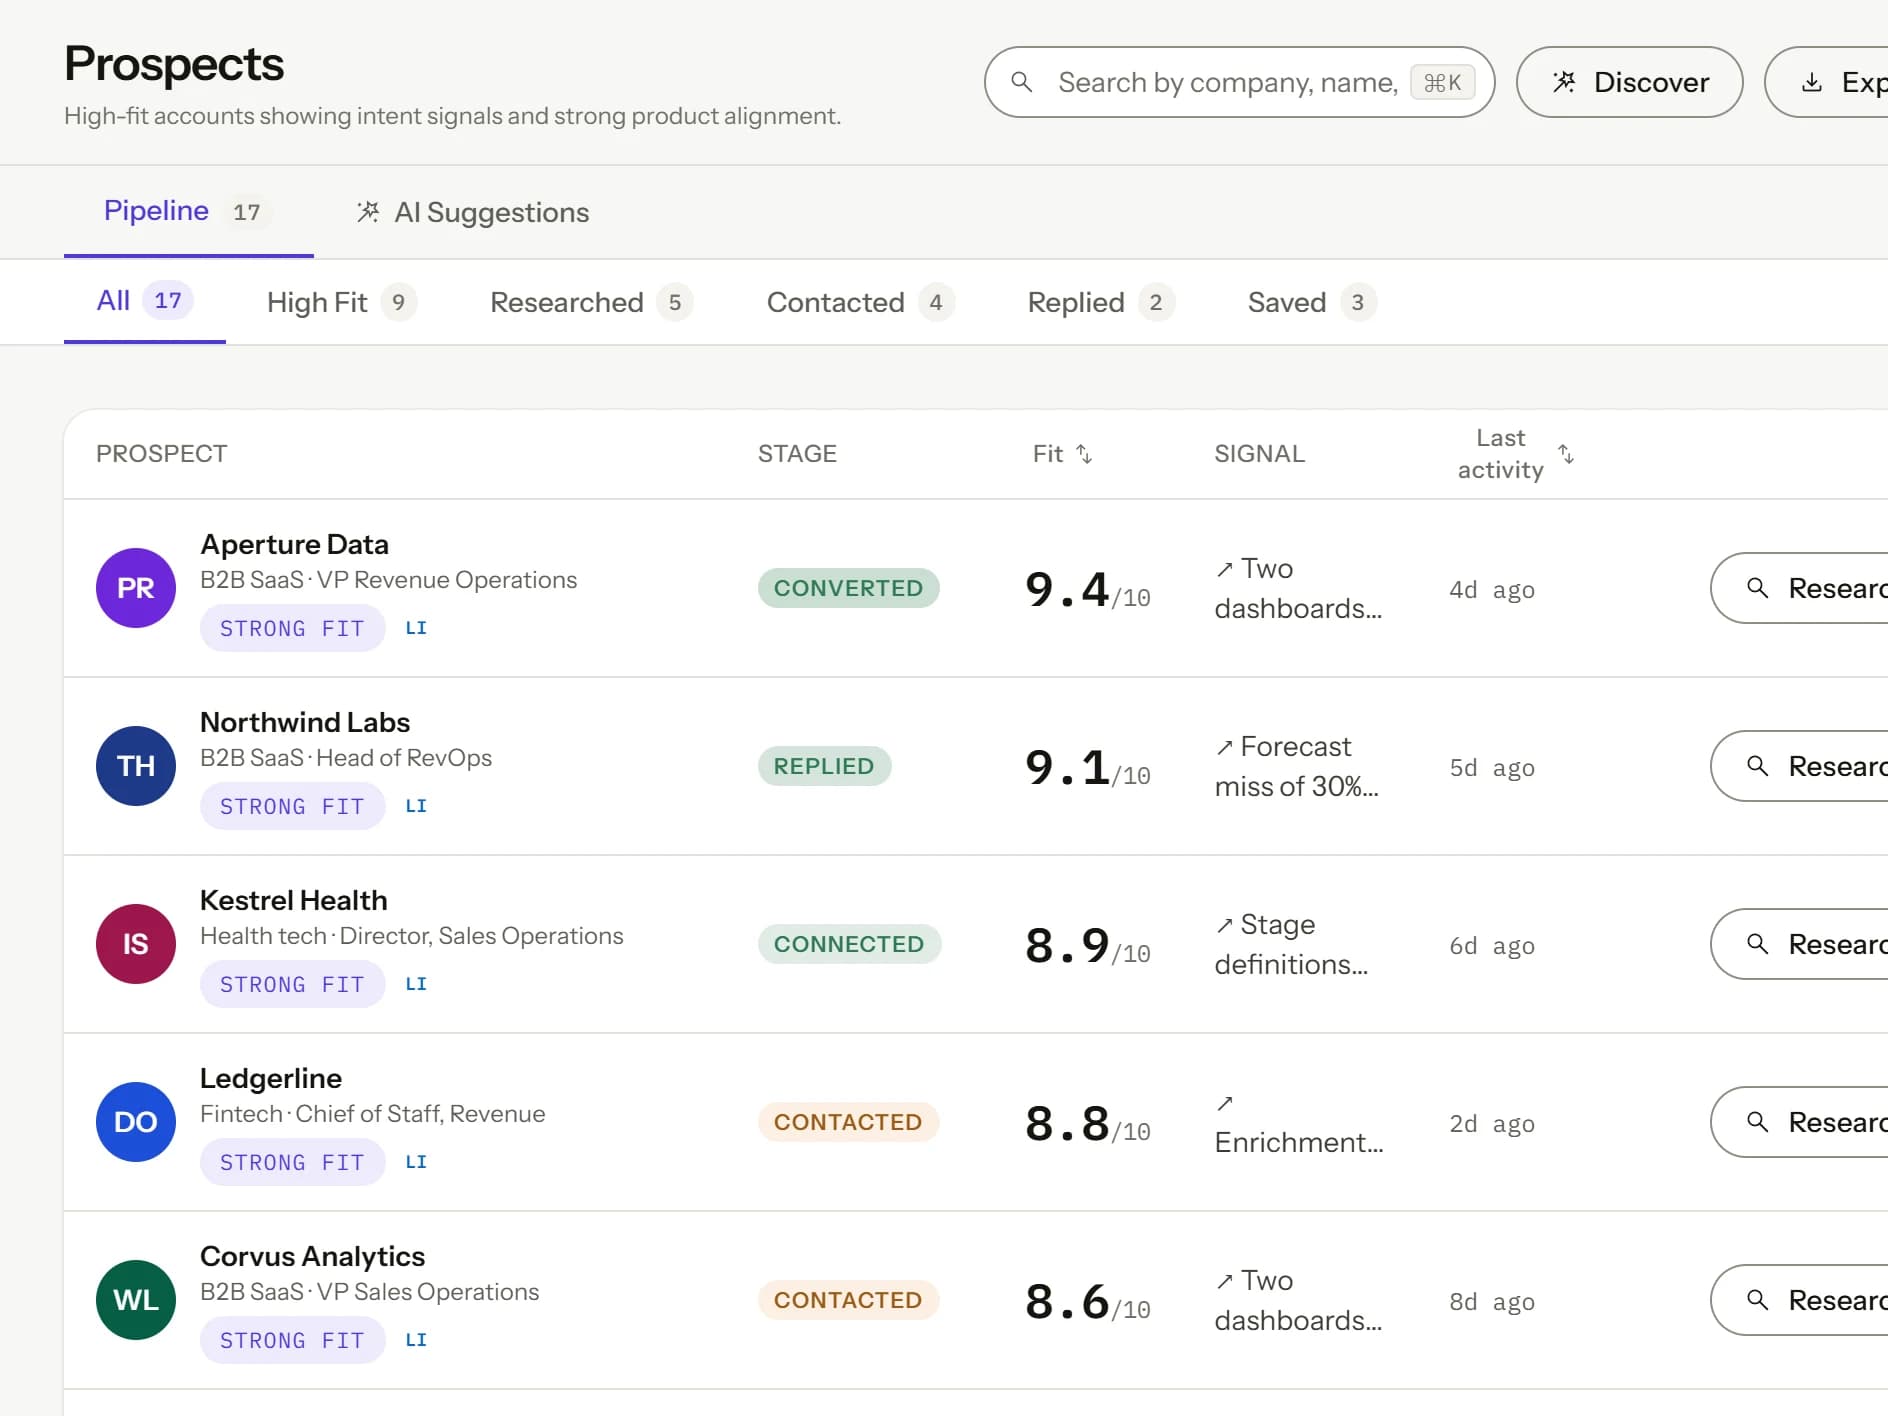Open the Corvus Analytics company name
Image resolution: width=1888 pixels, height=1416 pixels.
312,1256
